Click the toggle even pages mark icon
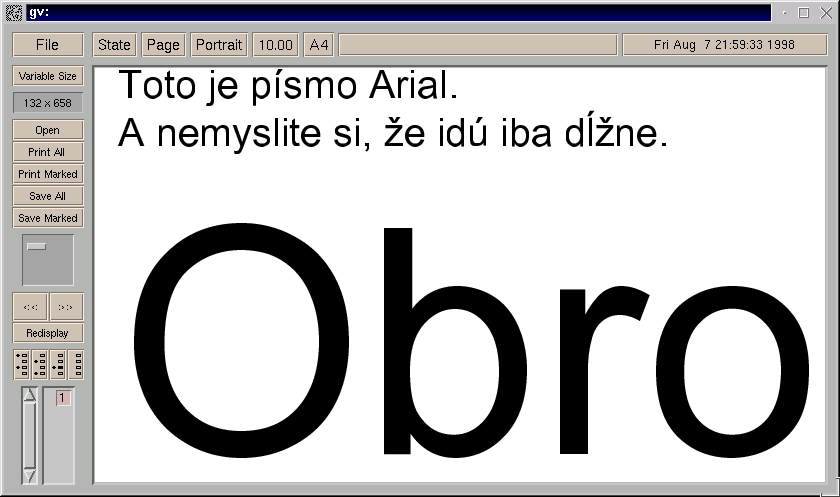Viewport: 840px width, 497px height. tap(40, 365)
